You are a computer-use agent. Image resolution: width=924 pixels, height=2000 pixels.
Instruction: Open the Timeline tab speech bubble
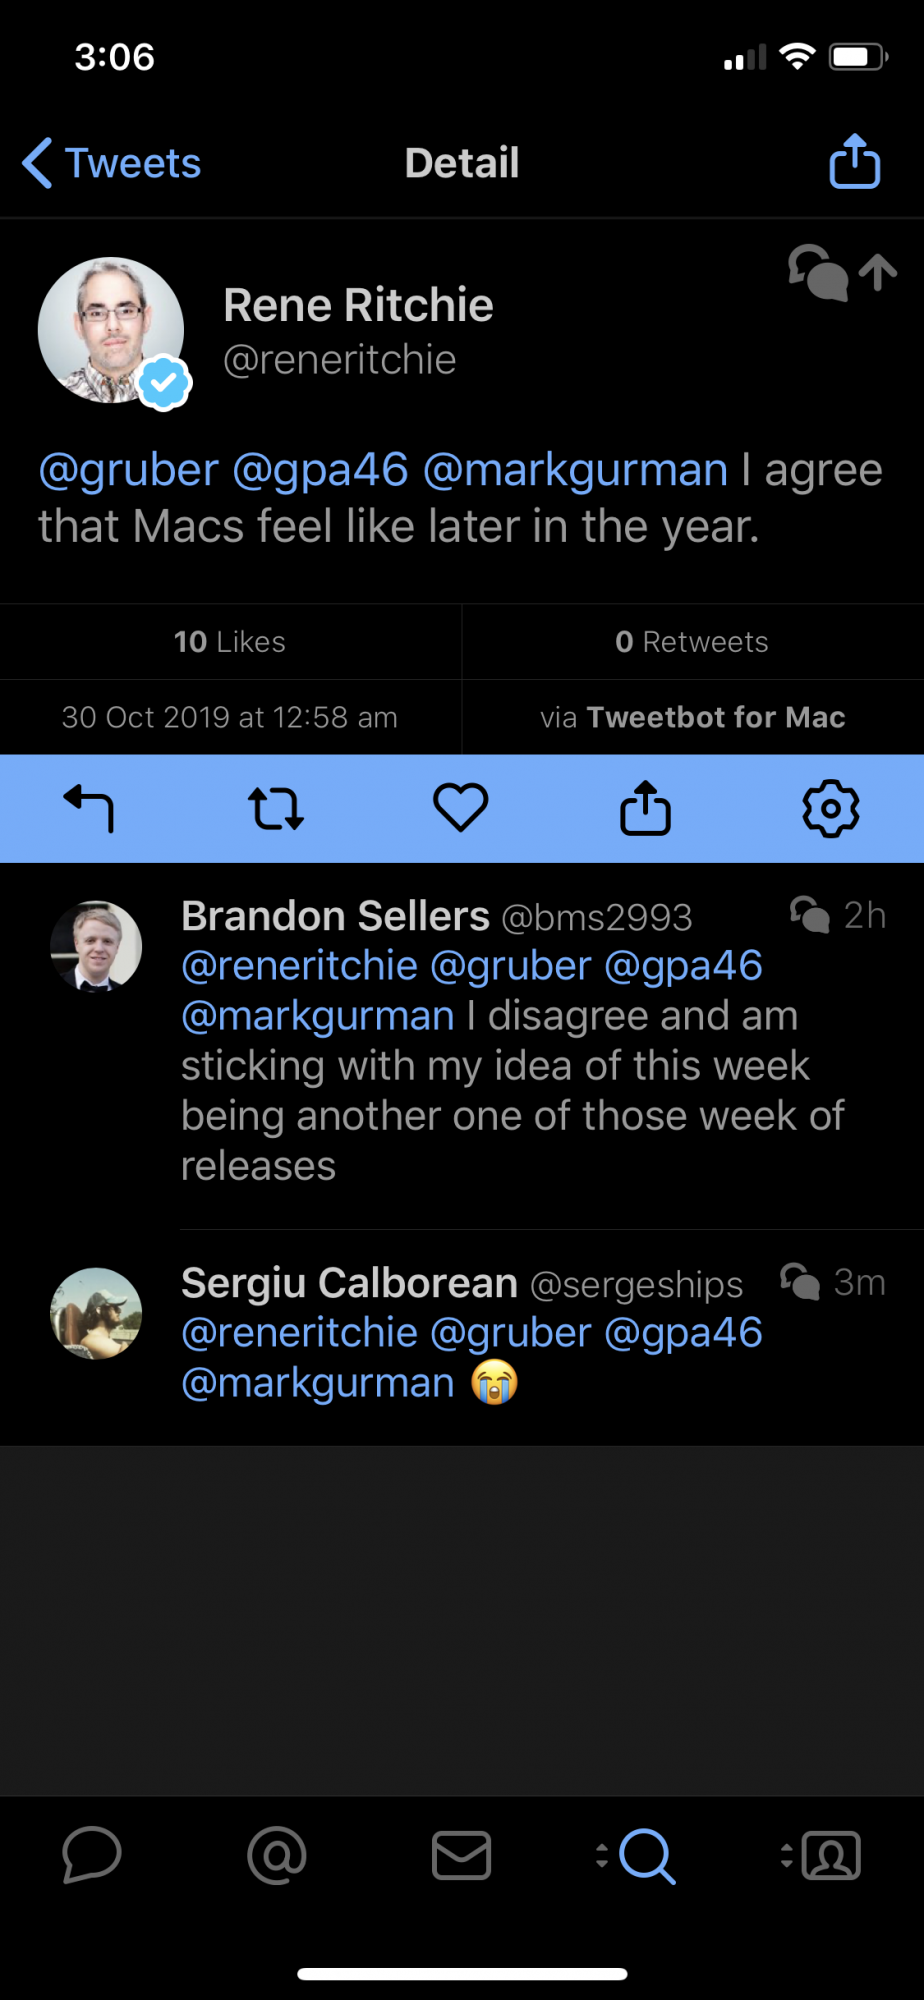[x=92, y=1856]
